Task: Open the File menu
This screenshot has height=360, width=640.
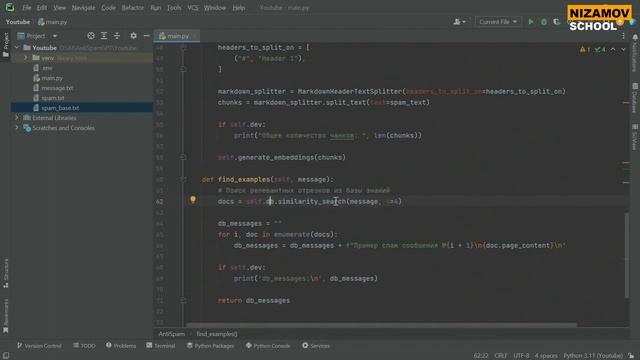Action: pyautogui.click(x=27, y=8)
